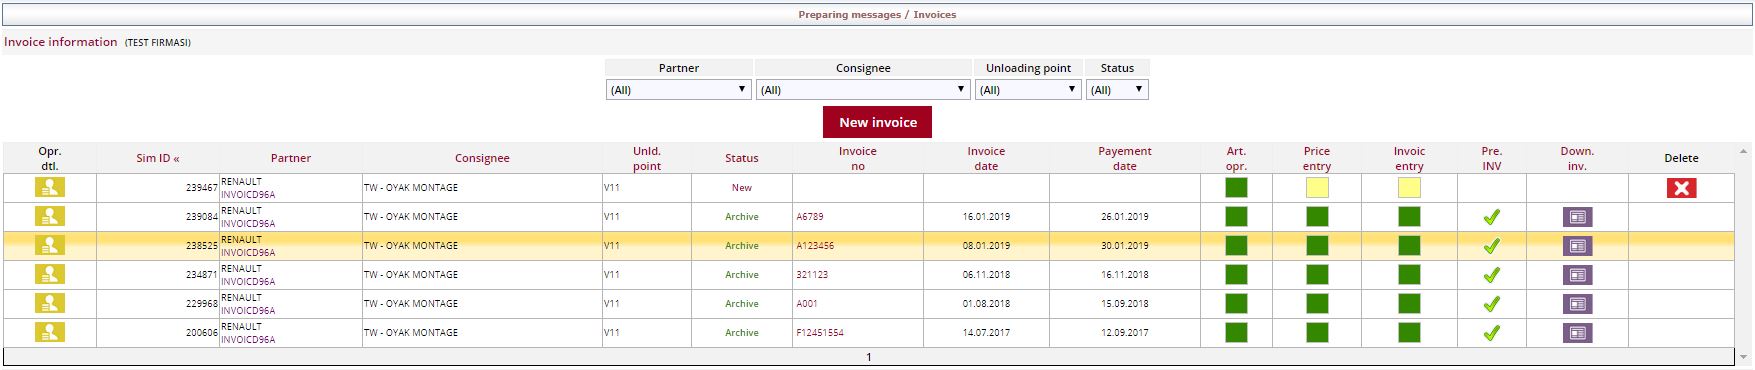Open operation details for Sim ID 229968
The image size is (1755, 370).
tap(49, 303)
